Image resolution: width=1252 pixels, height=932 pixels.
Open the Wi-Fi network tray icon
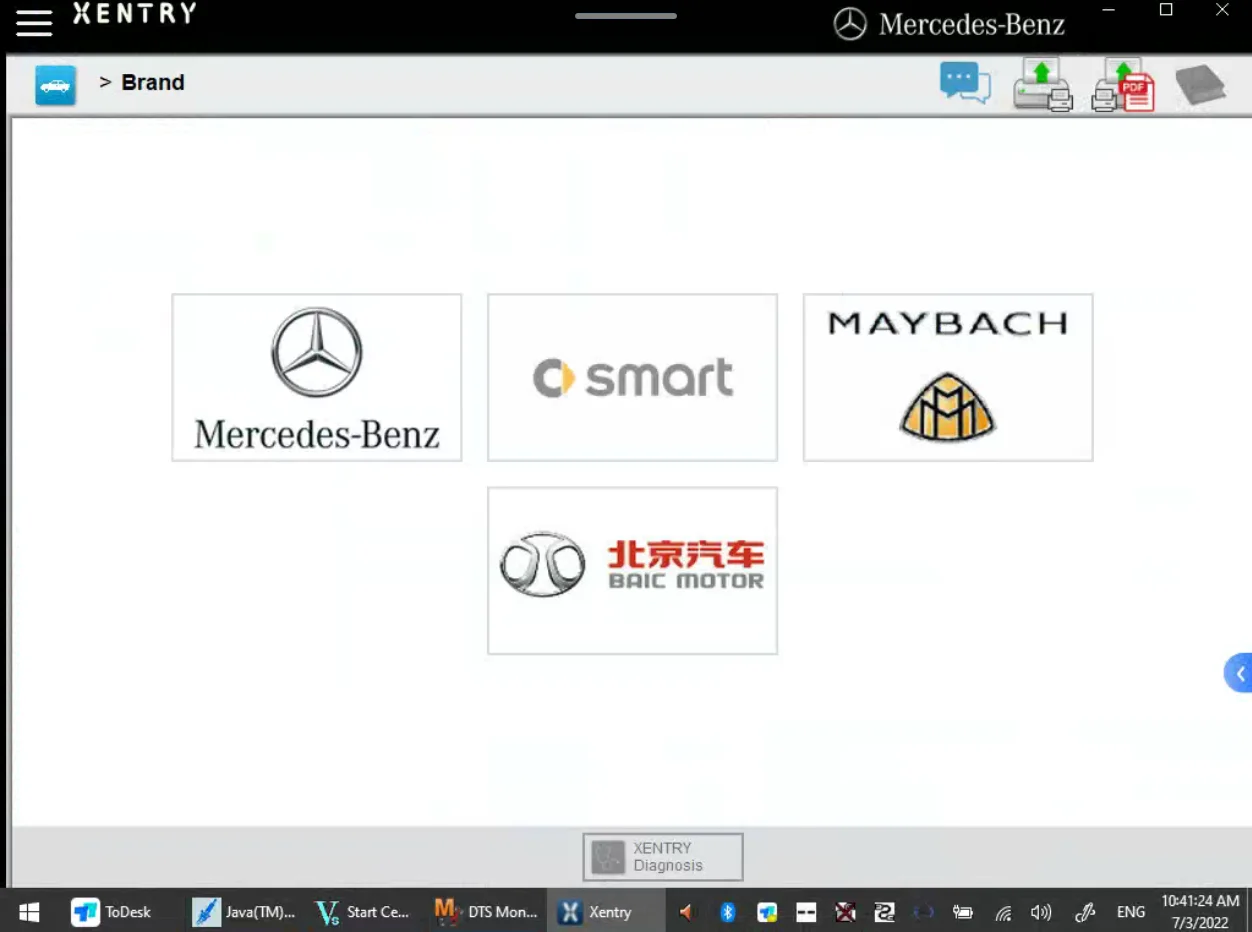(1003, 912)
